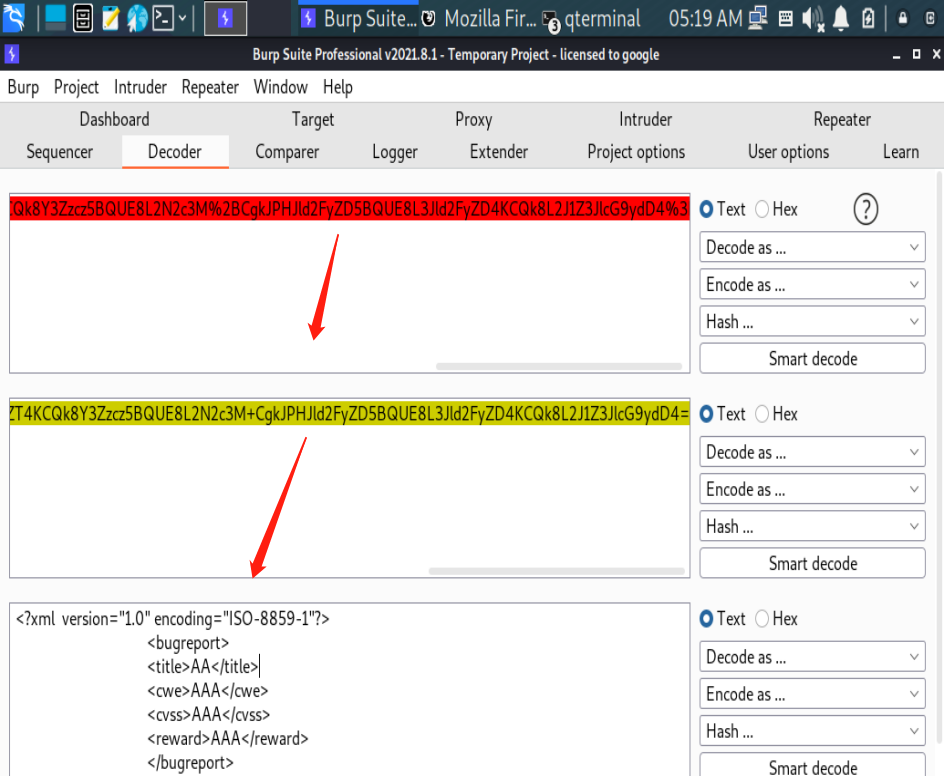Click the battery power manager icon
Screen dimensions: 944x776
[868, 19]
